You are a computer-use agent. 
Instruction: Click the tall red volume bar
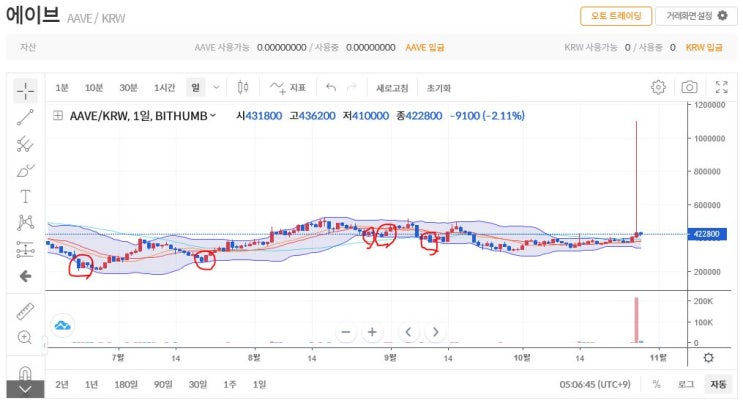point(636,320)
